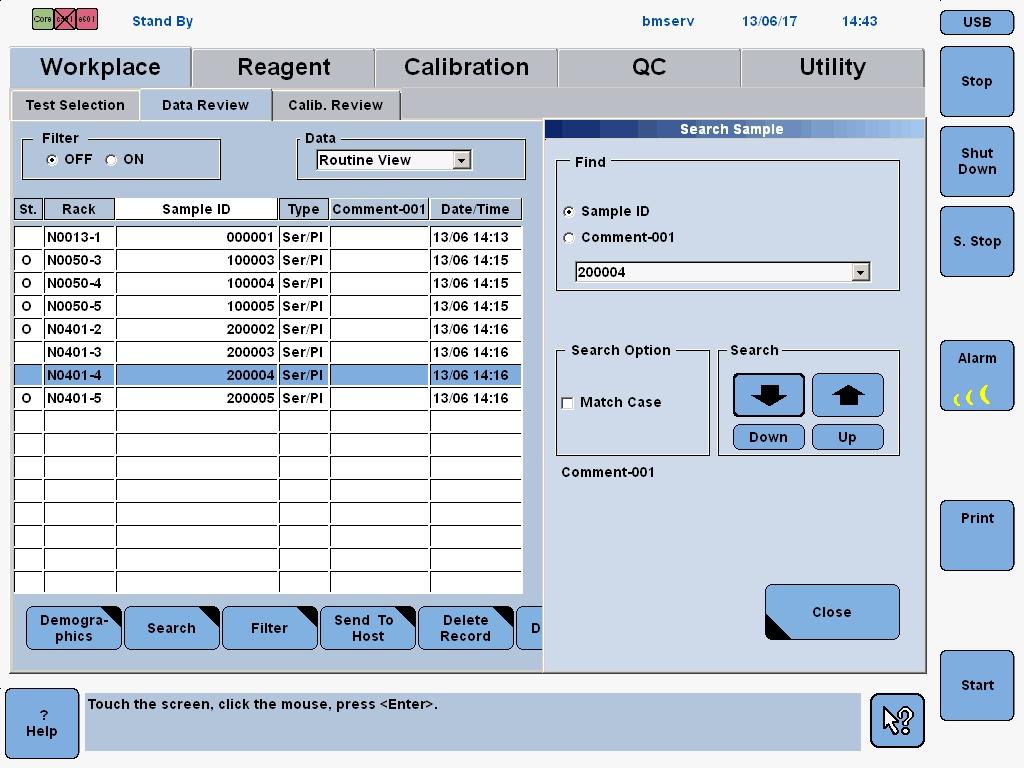Screen dimensions: 1024x768
Task: Expand the 200004 search value dropdown
Action: 861,272
